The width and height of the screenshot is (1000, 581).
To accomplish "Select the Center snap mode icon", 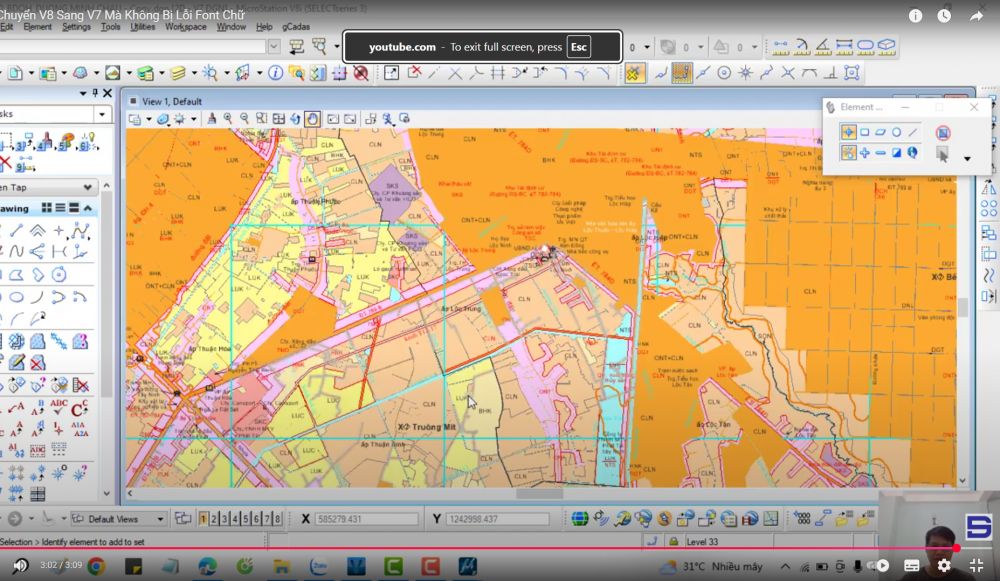I will tap(724, 73).
